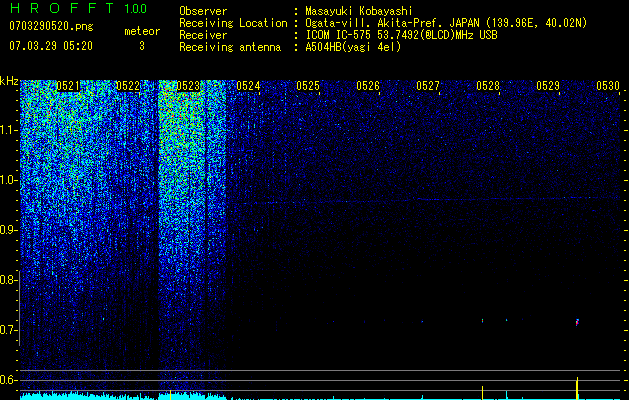This screenshot has height=400, width=629.
Task: Click the timestamp 07.03.29 05:20
Action: (x=51, y=46)
